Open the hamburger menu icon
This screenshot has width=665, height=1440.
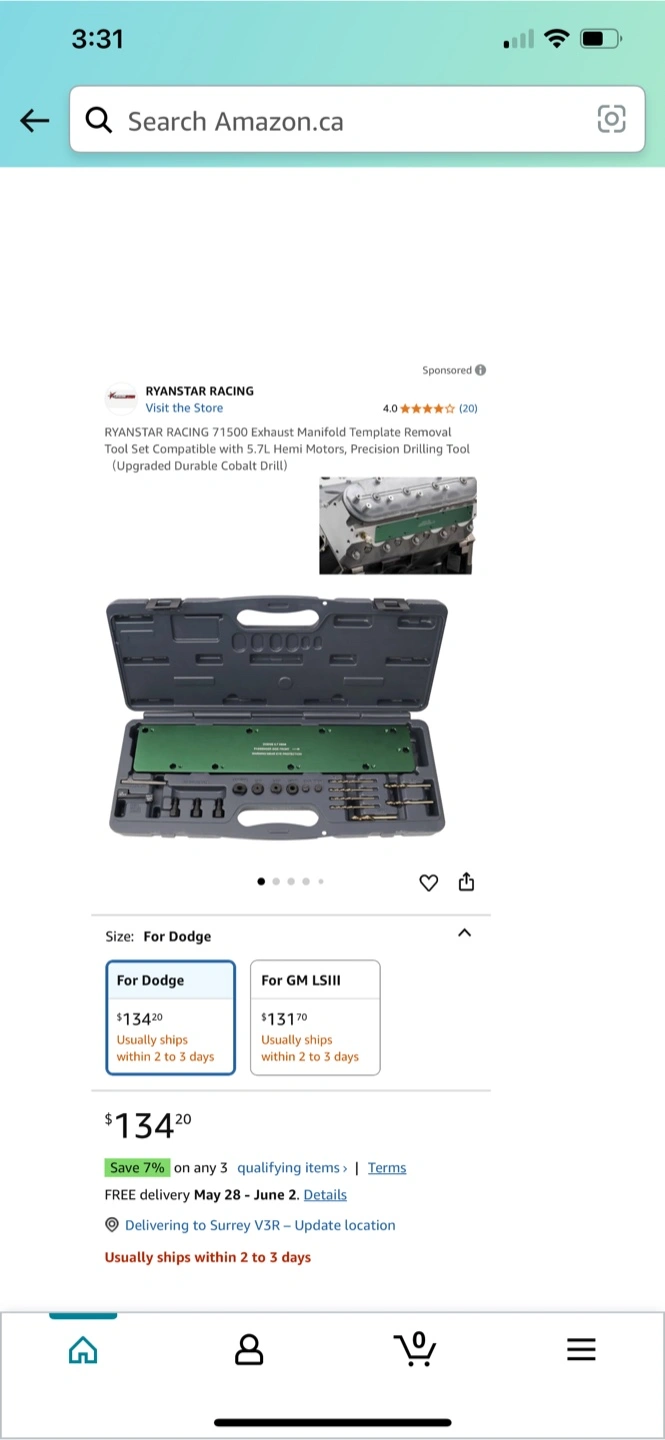(581, 1349)
